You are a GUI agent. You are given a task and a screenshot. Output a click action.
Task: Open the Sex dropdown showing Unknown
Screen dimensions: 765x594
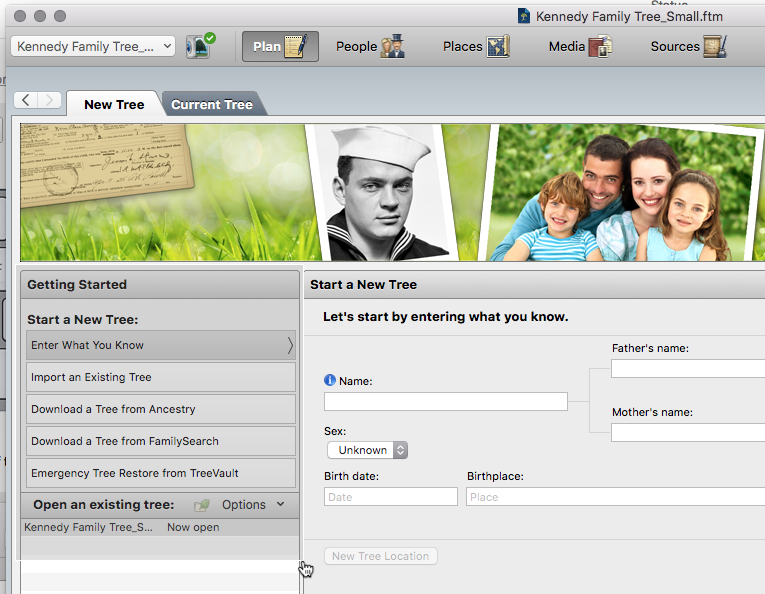point(367,450)
